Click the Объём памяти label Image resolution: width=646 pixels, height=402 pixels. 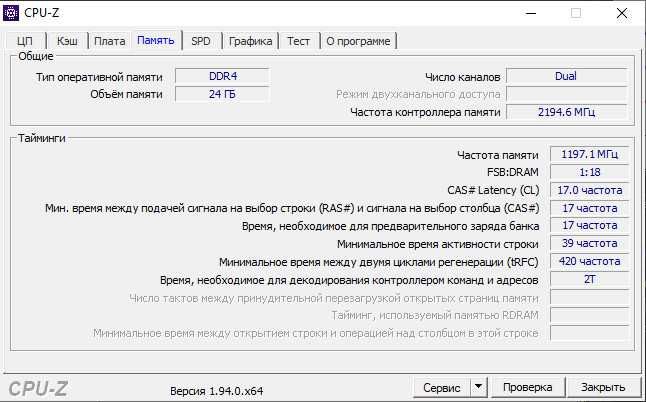click(126, 94)
